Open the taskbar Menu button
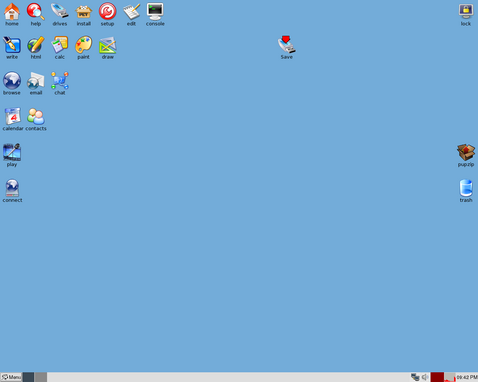Viewport: 478px width, 382px height. 11,377
